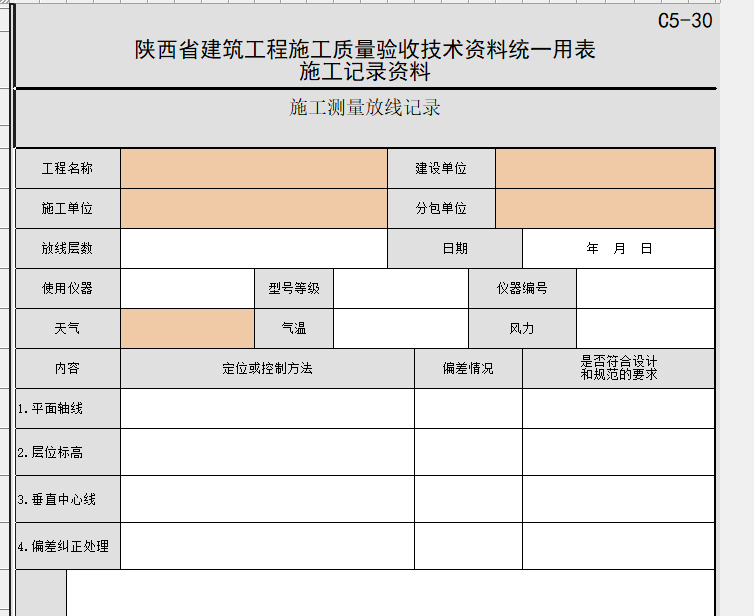The height and width of the screenshot is (616, 754).
Task: Click the 4.偏差纠正处理 row label cell
Action: (67, 546)
